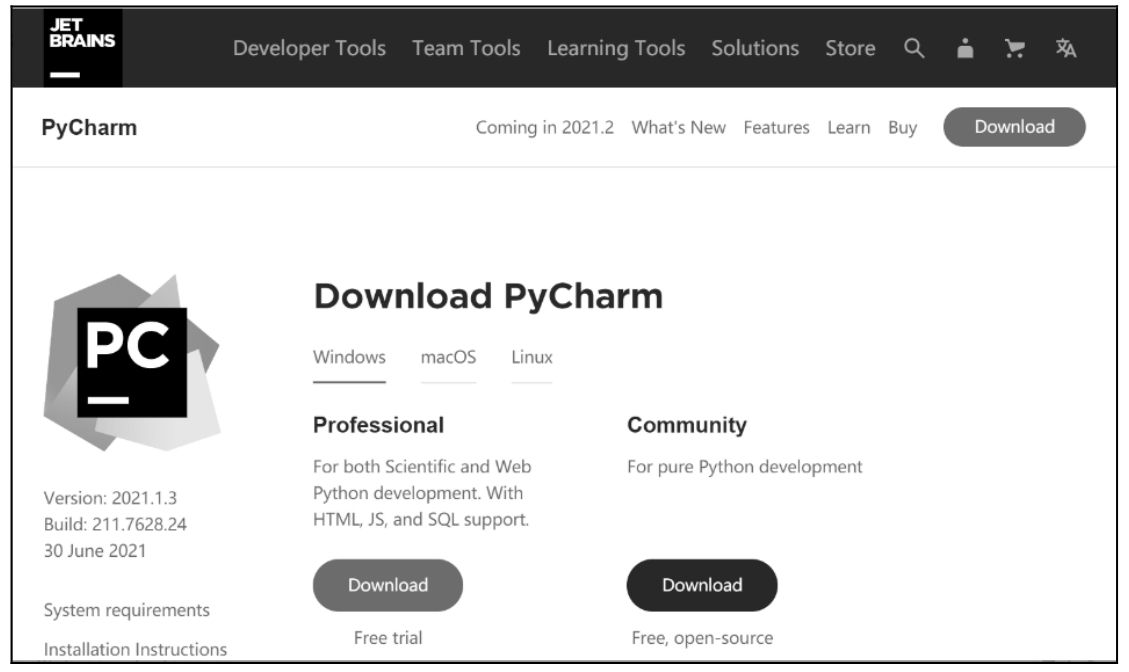Click the 30 June 2021 date
1129x672 pixels.
coord(94,551)
